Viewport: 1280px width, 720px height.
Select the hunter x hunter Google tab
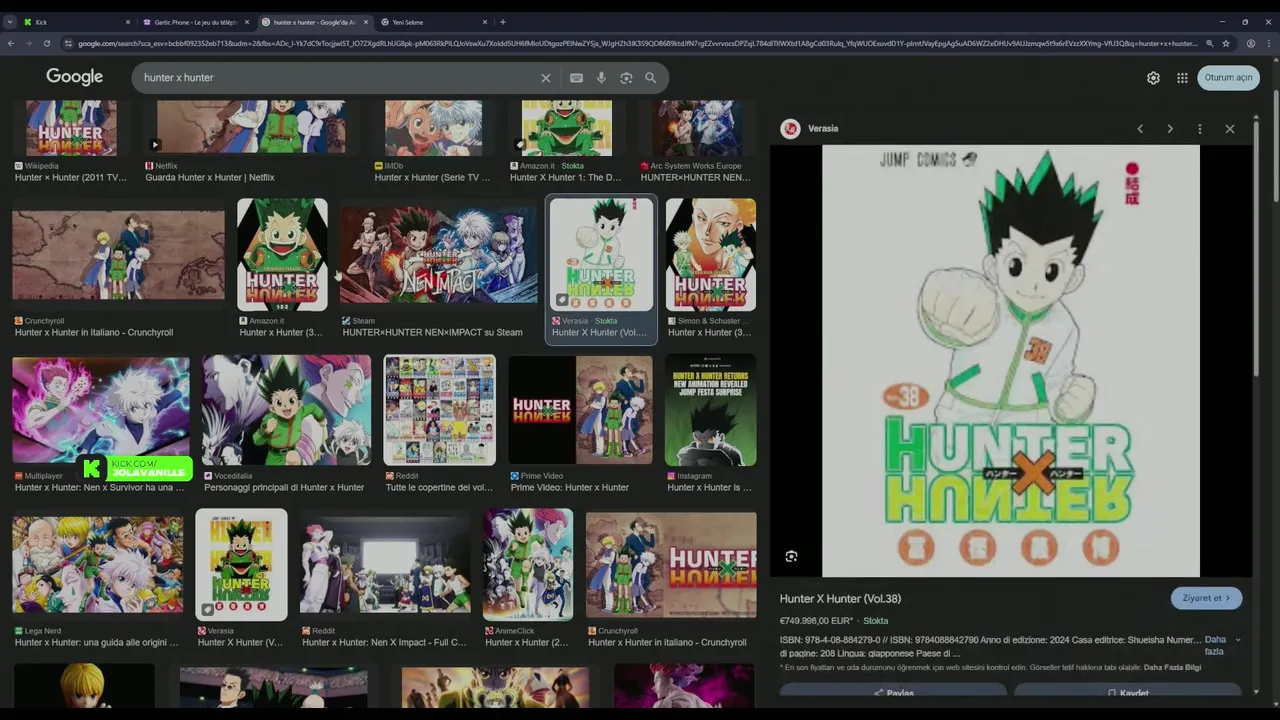coord(314,22)
